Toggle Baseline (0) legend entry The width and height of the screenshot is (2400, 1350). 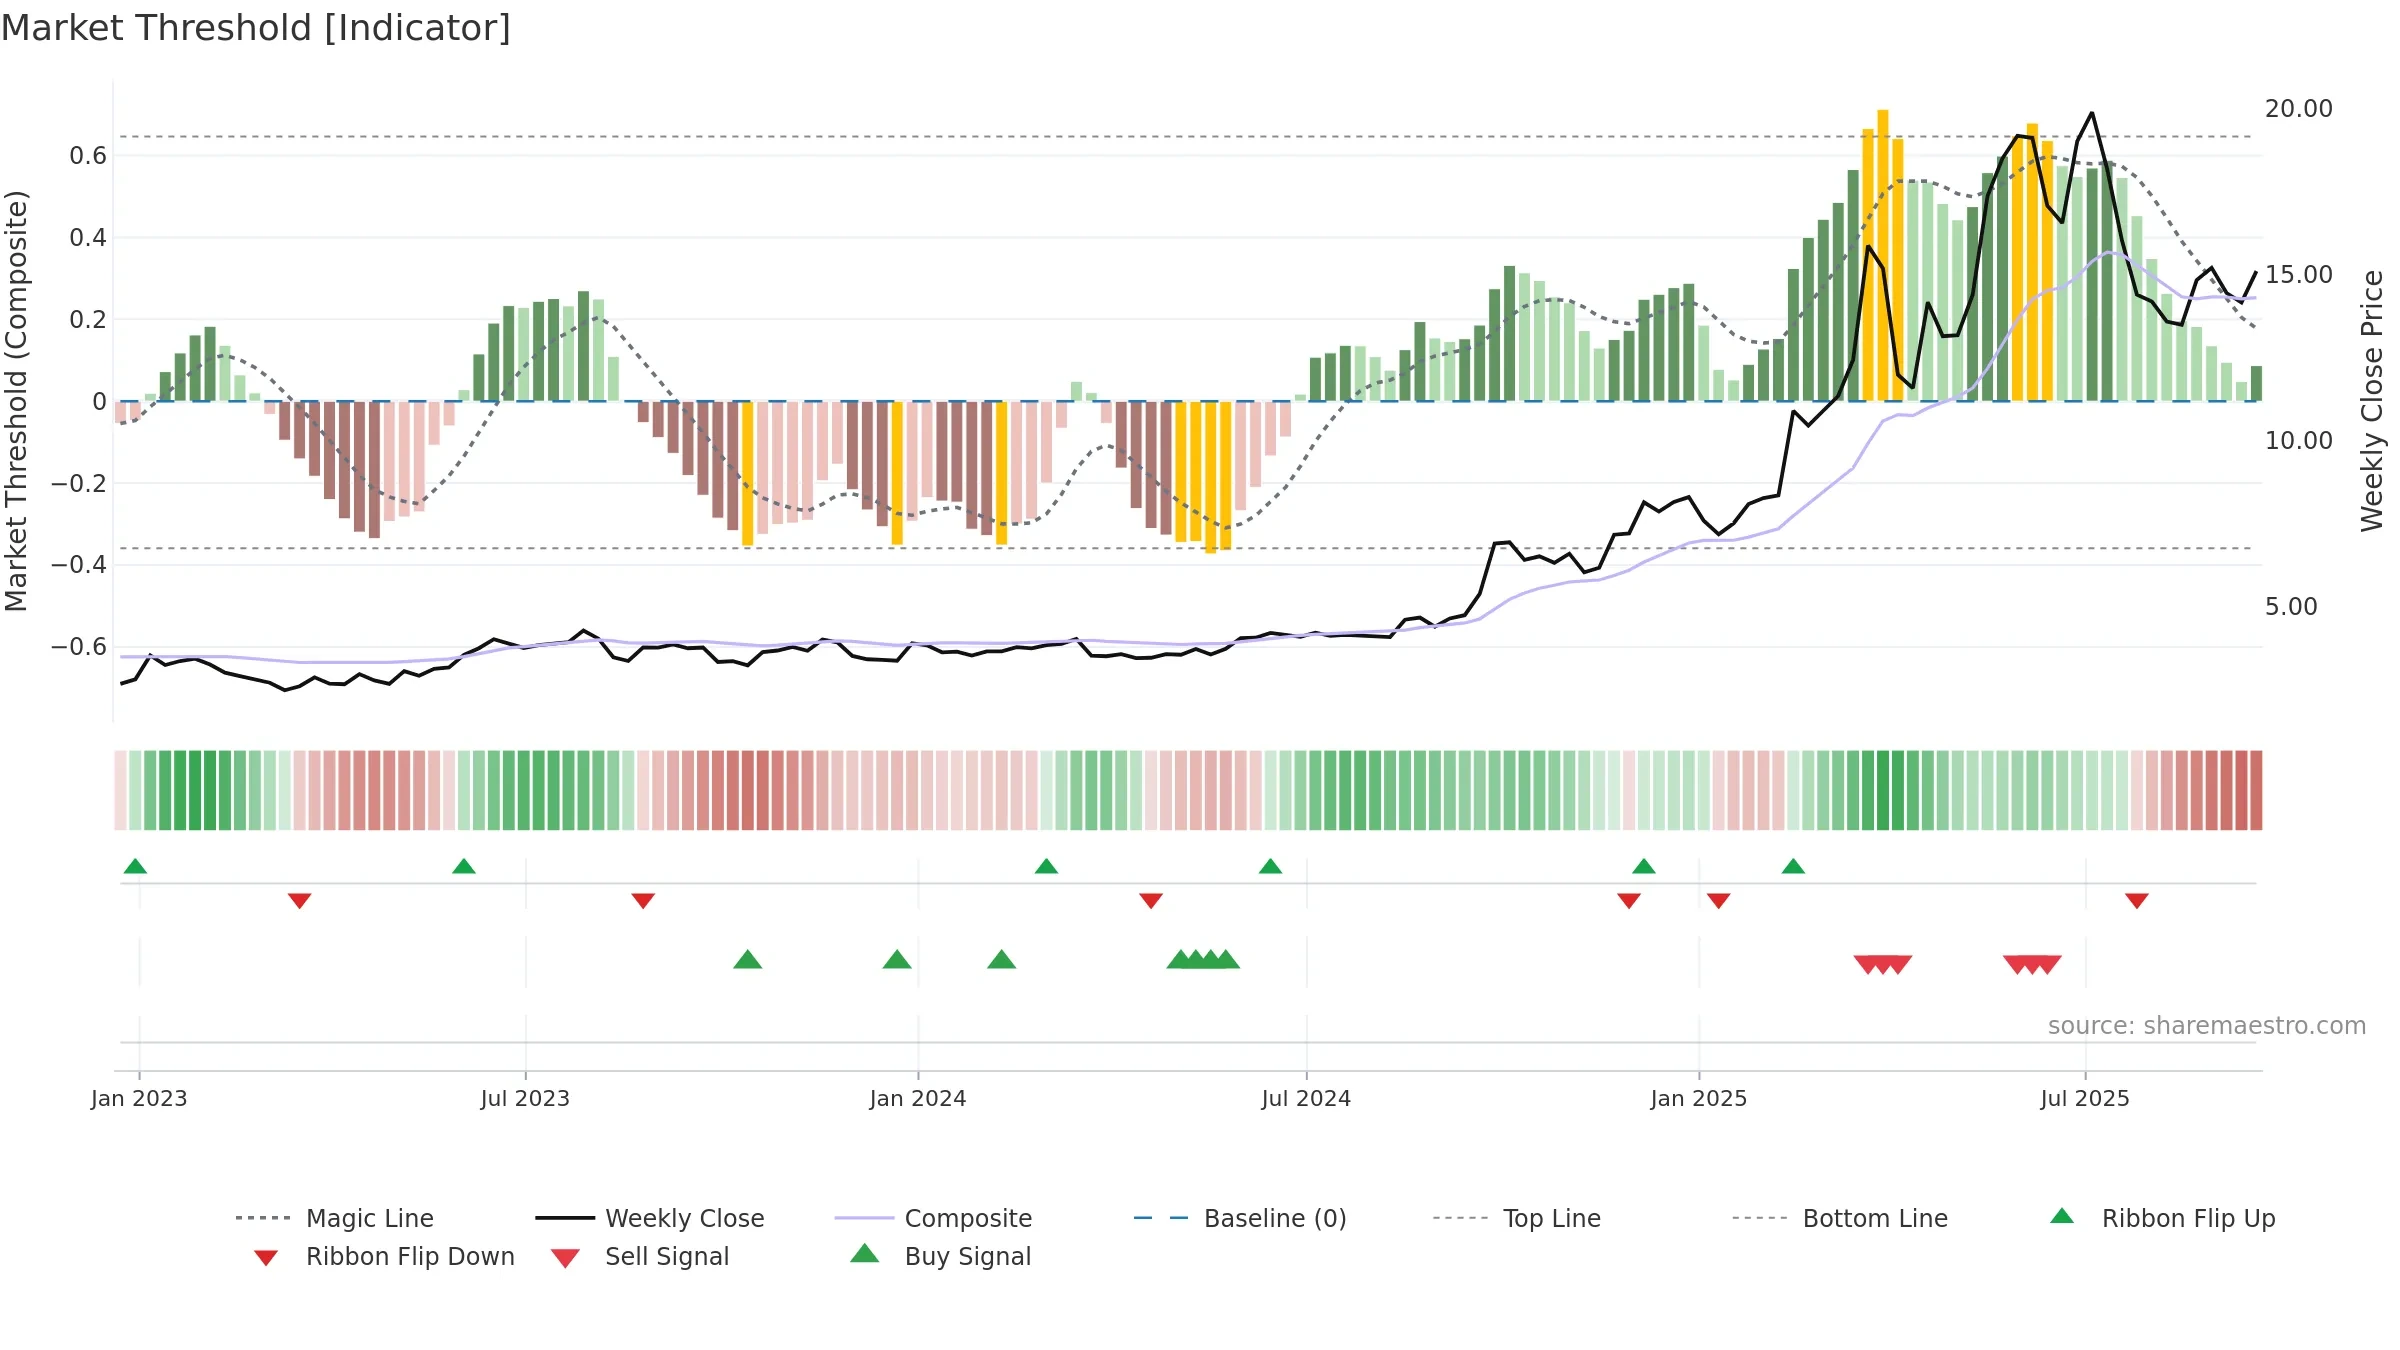[1240, 1218]
